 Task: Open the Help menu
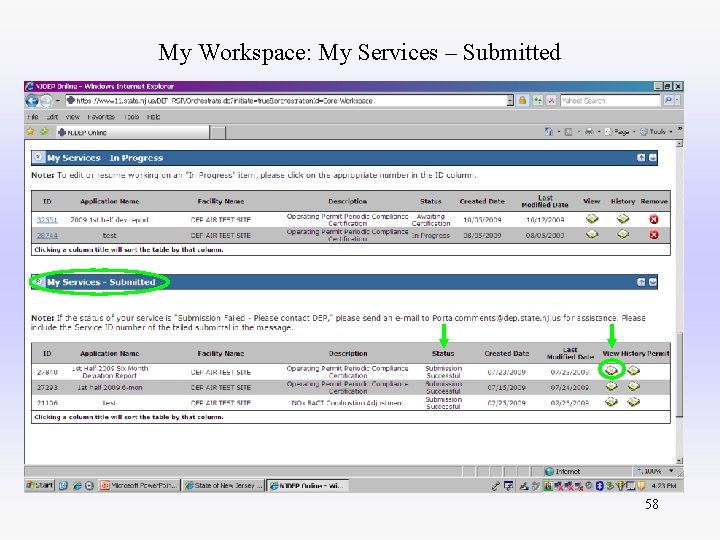(153, 117)
